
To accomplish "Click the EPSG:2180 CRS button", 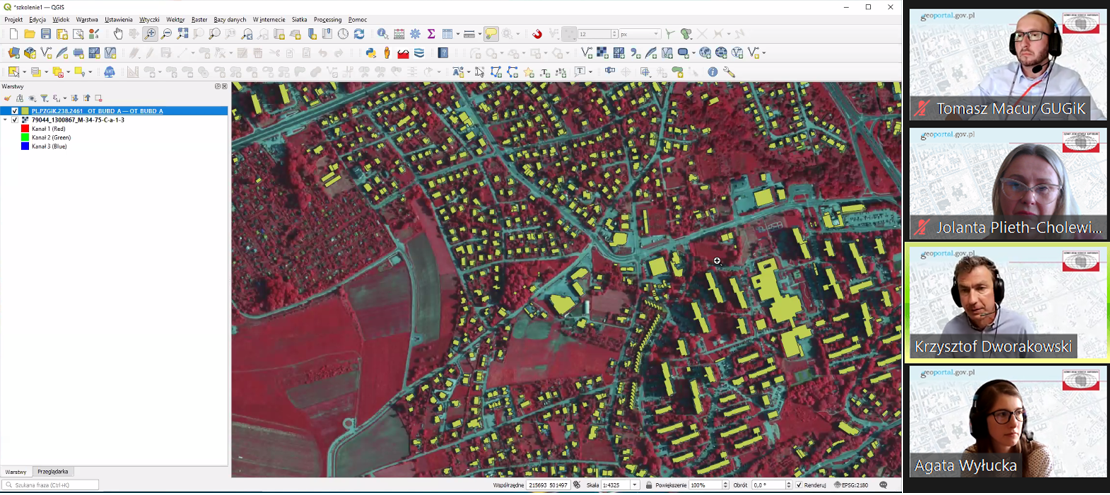I will pos(850,485).
